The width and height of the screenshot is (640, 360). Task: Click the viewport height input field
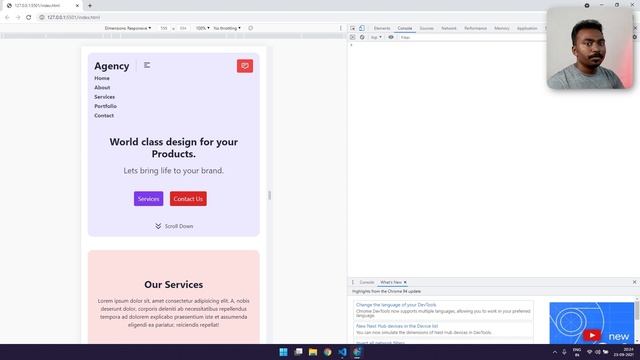point(183,28)
